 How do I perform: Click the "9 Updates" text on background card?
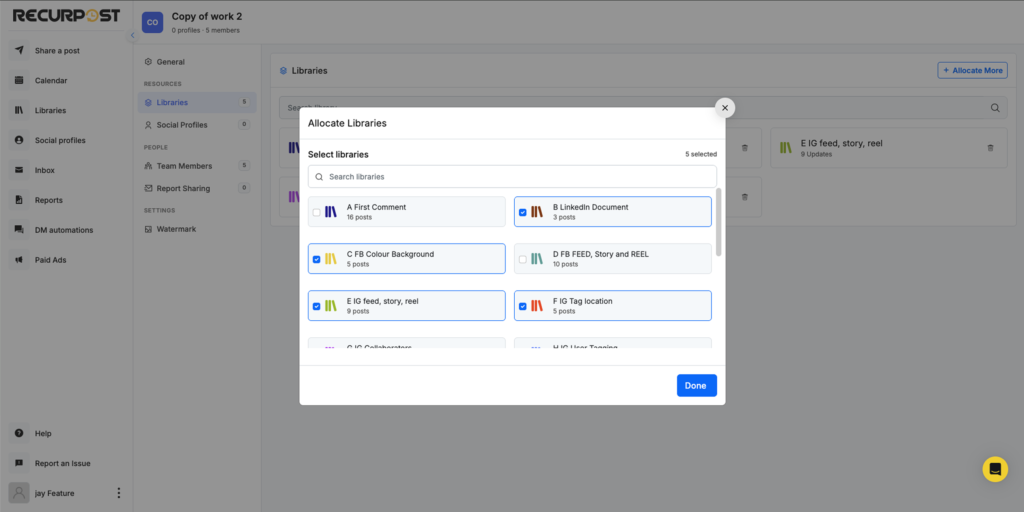tap(816, 155)
